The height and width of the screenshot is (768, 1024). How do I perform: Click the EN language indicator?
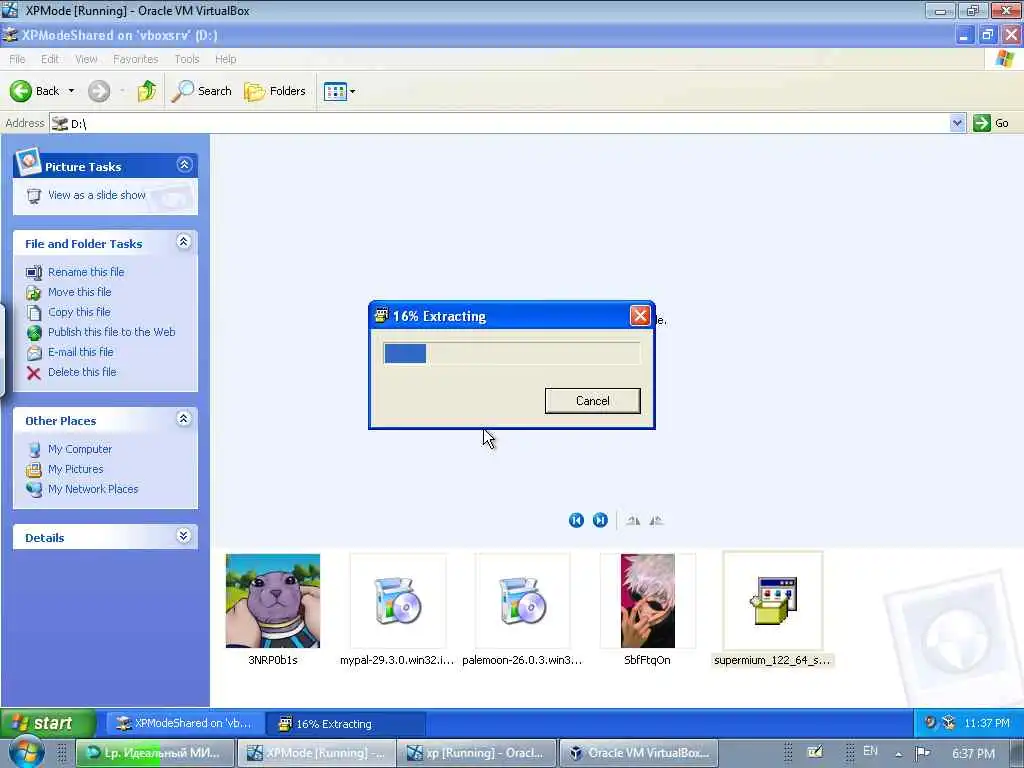[x=870, y=752]
